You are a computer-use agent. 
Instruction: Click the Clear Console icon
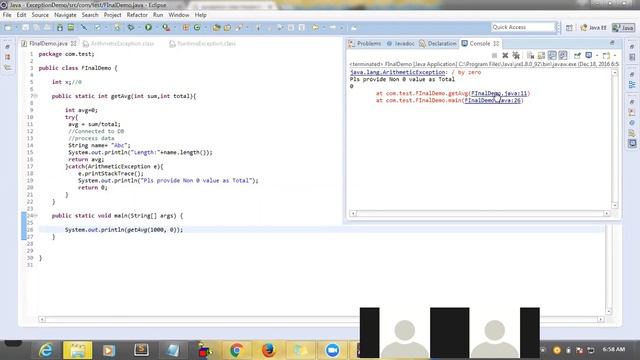[531, 55]
